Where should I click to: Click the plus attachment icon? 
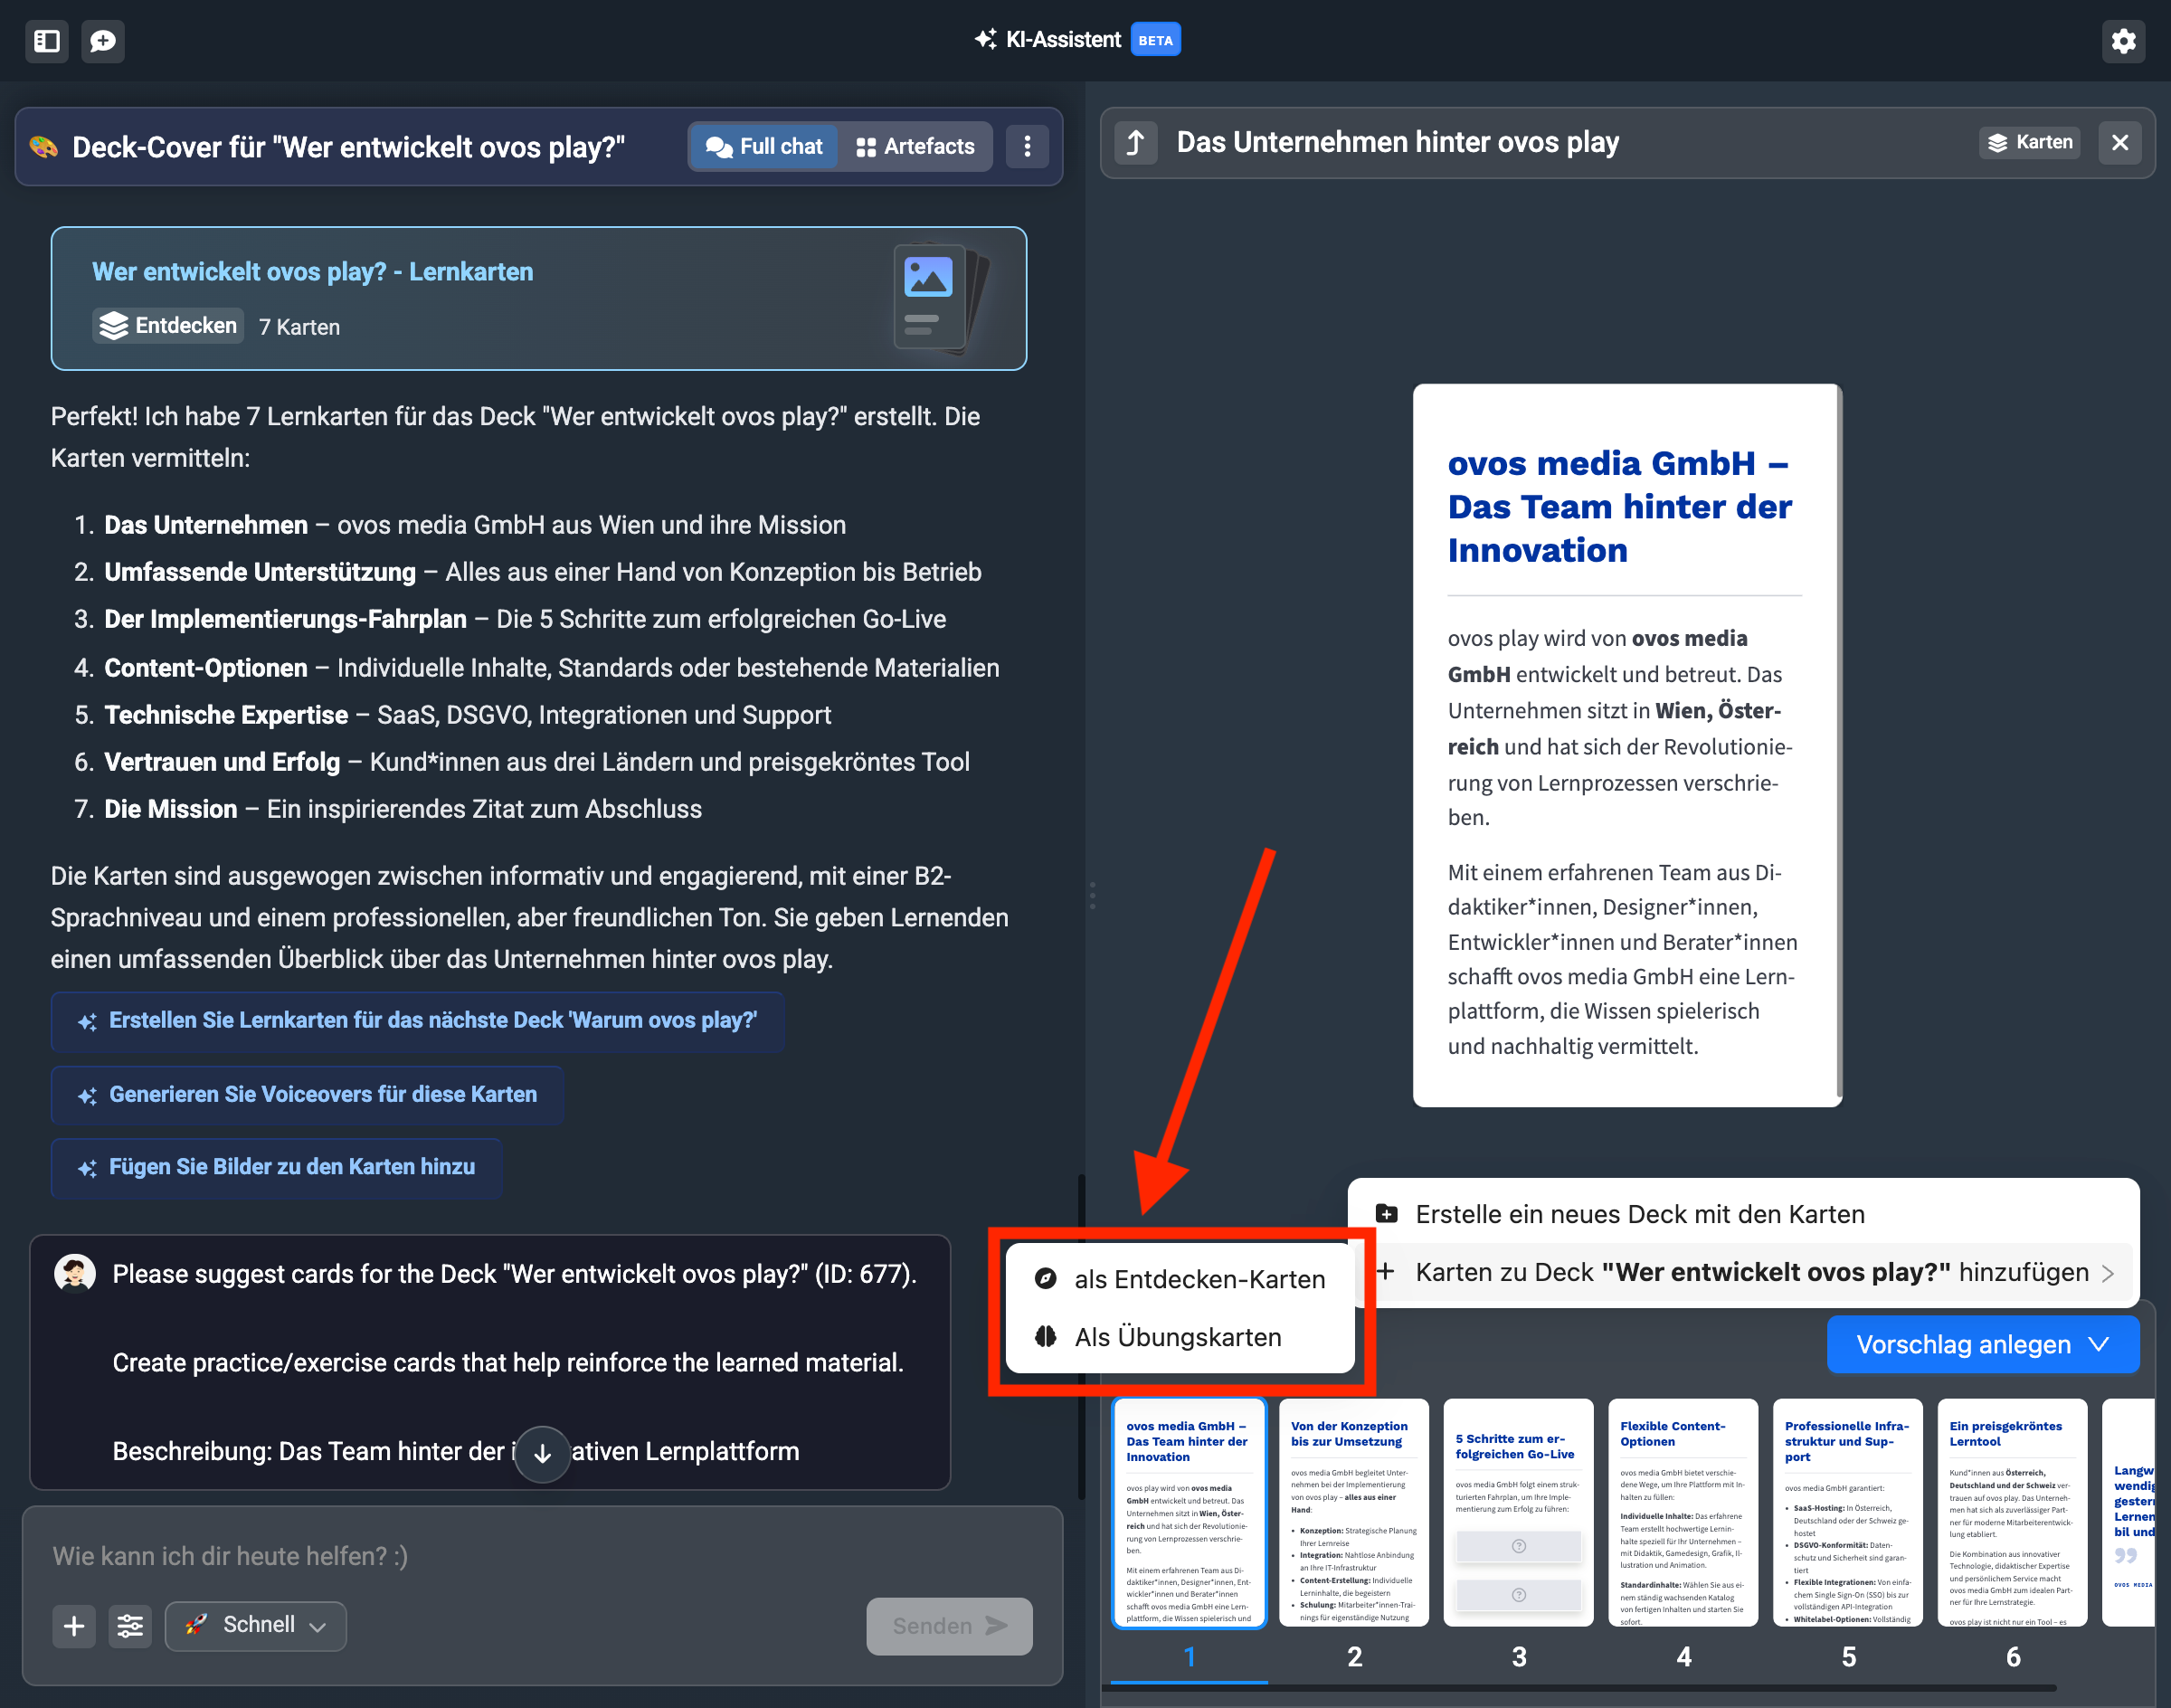pos(74,1626)
